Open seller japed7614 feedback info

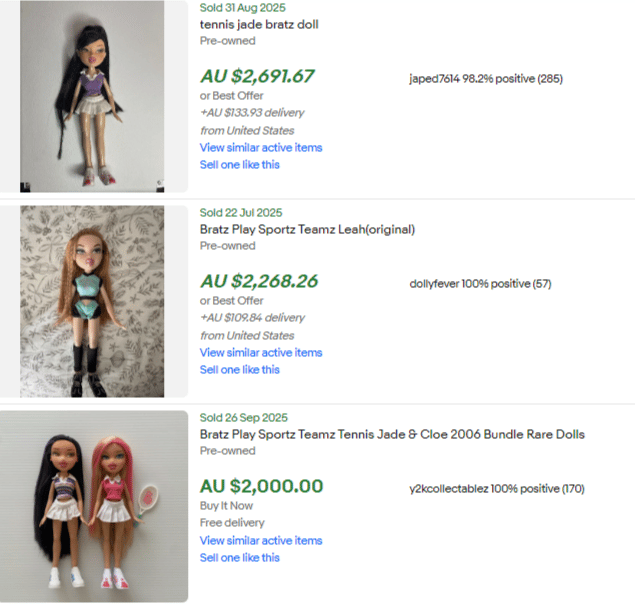tap(486, 79)
